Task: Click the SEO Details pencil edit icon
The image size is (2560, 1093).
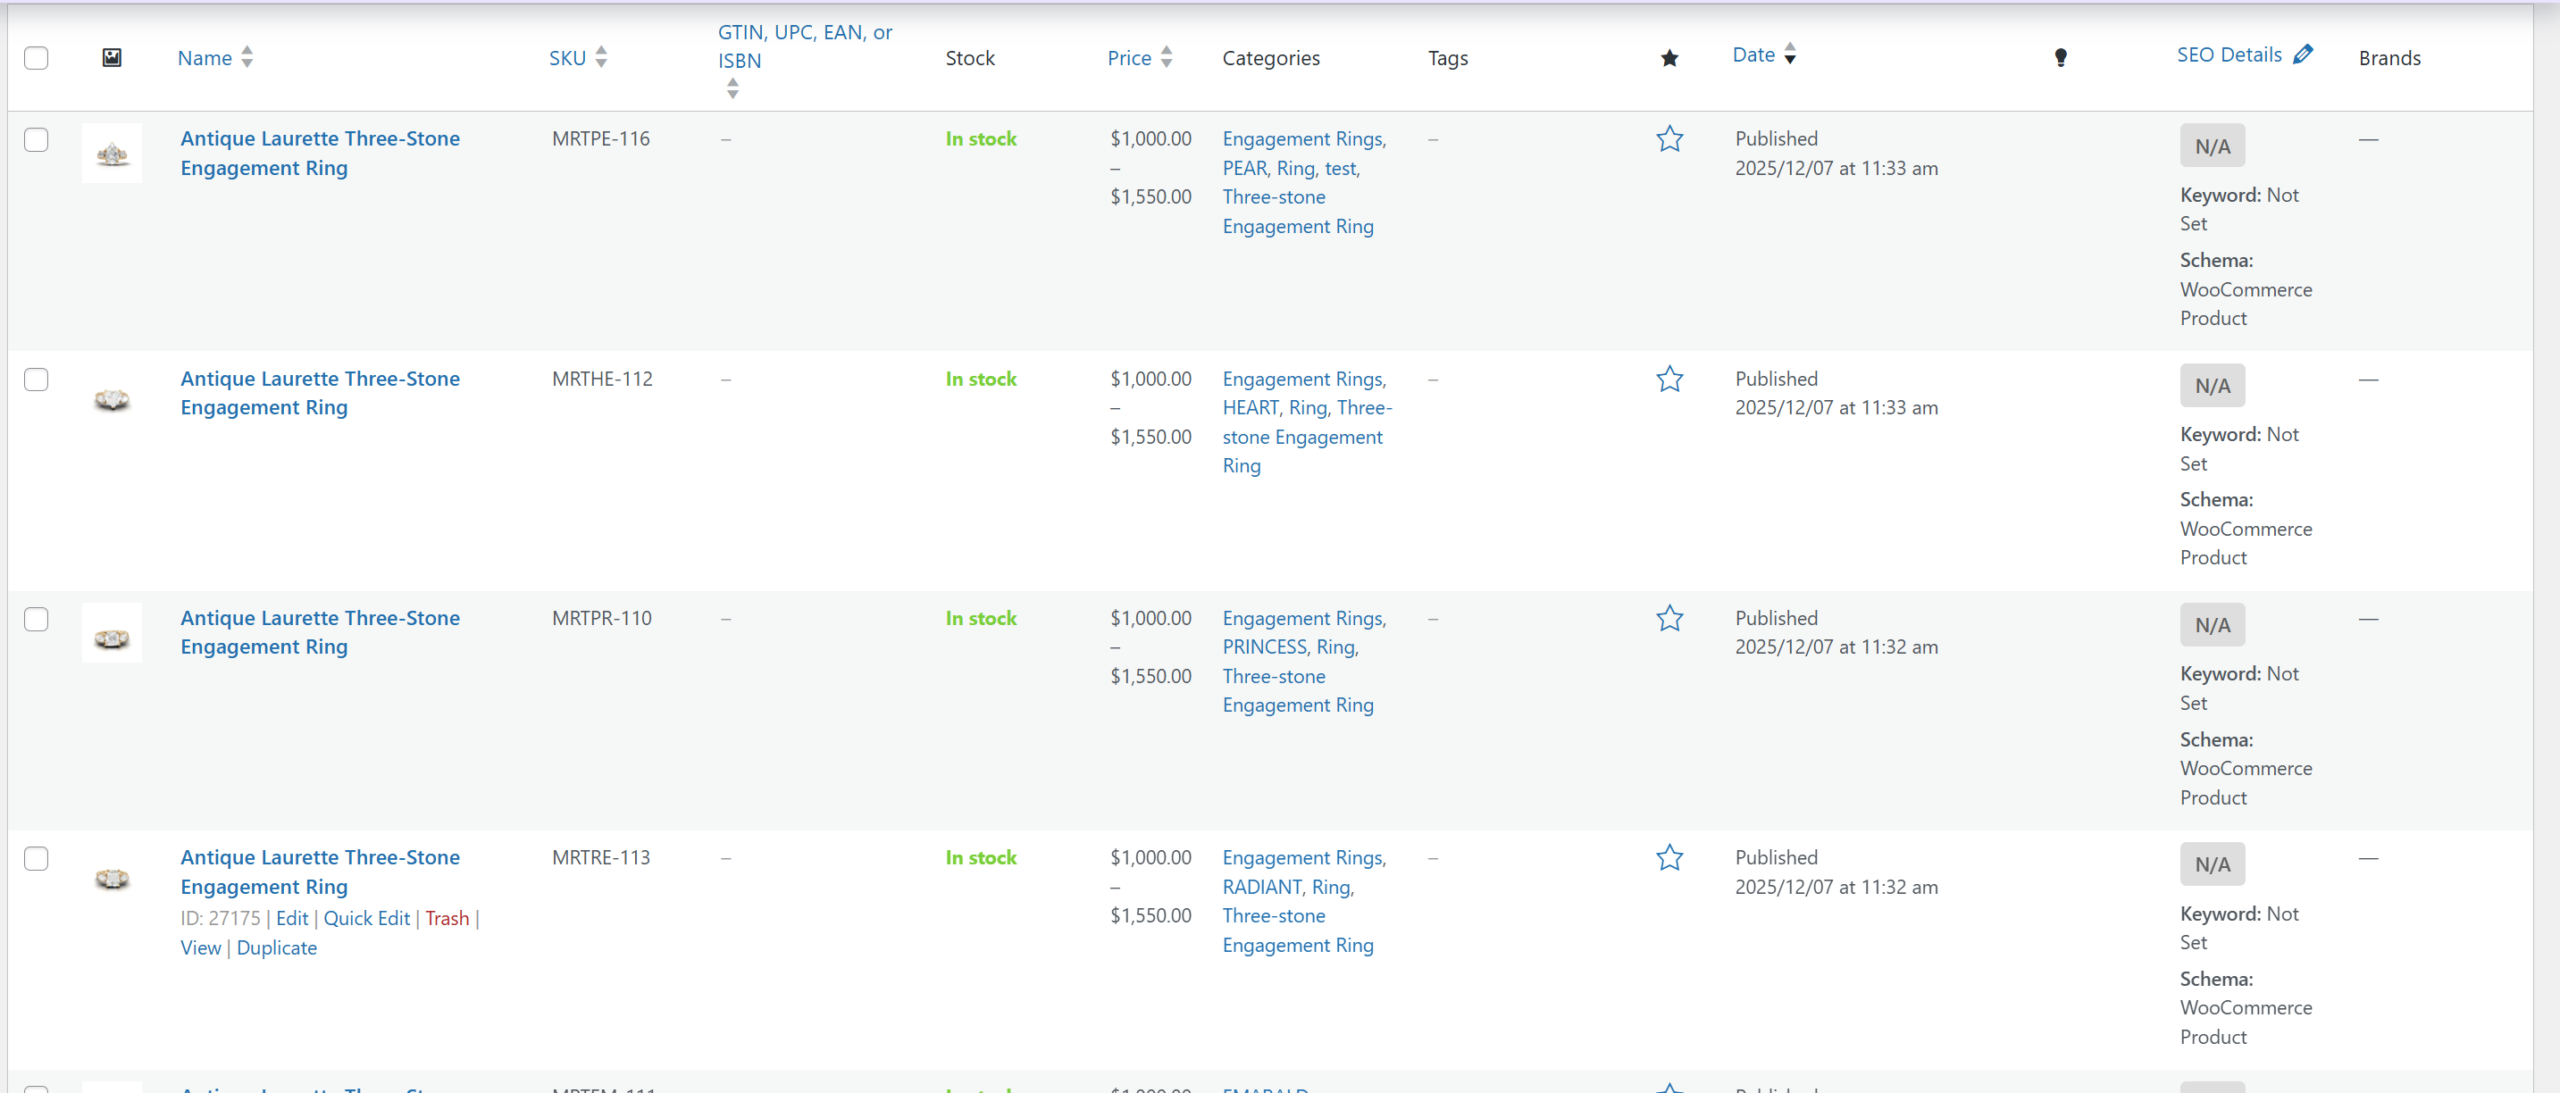Action: pyautogui.click(x=2303, y=55)
